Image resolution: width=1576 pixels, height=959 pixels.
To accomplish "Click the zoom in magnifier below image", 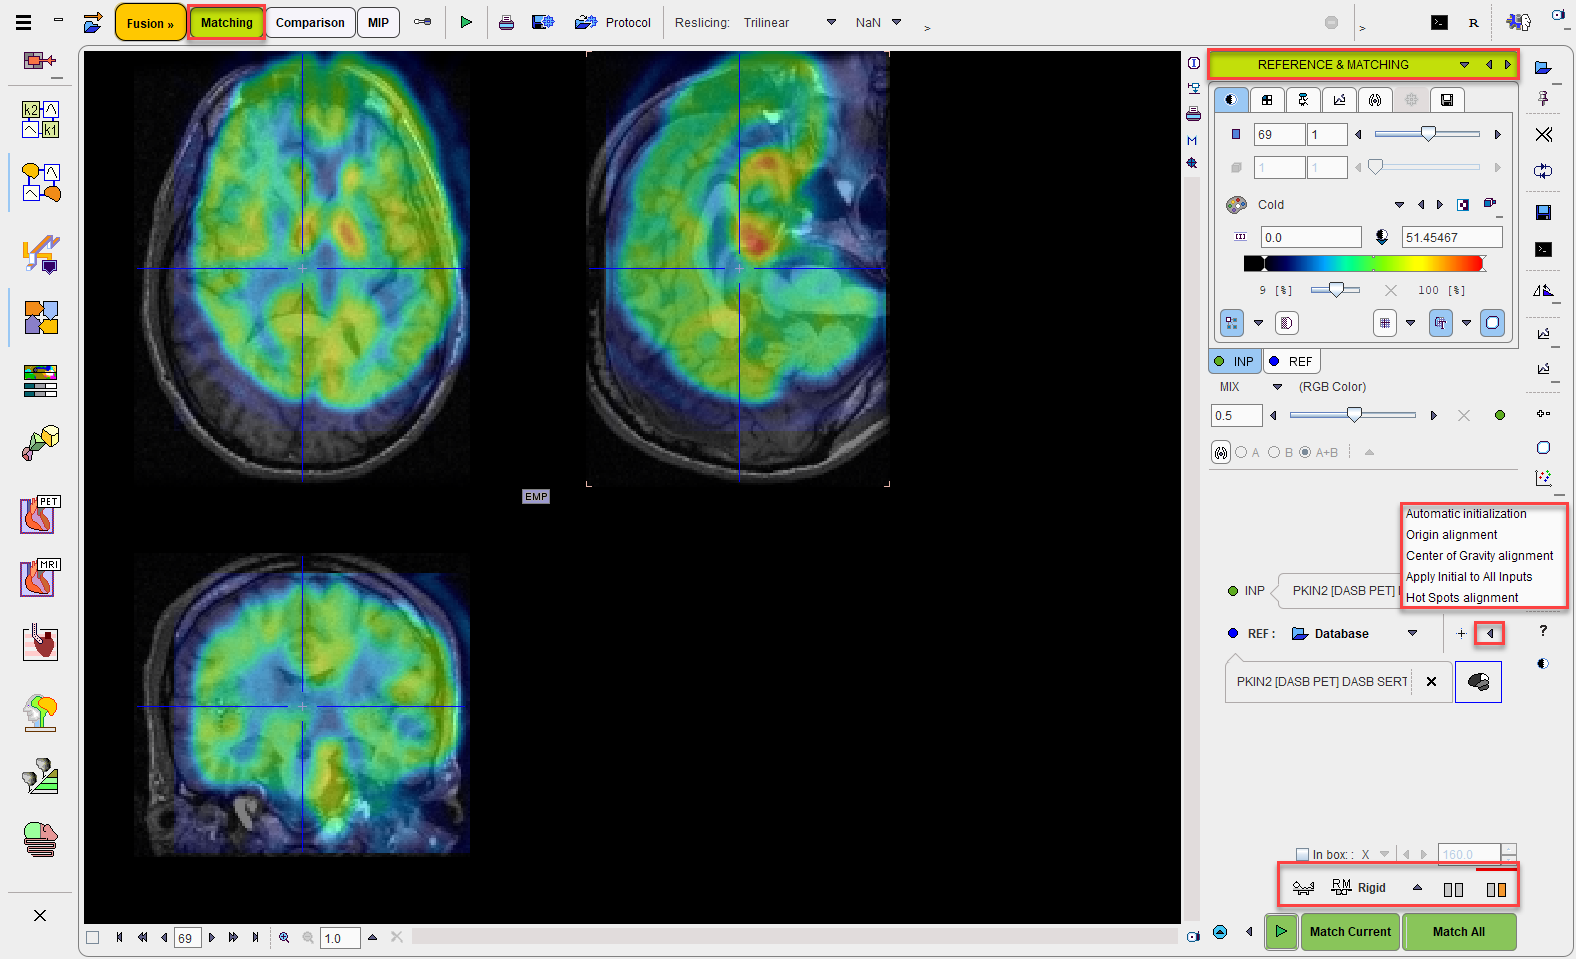I will tap(284, 937).
